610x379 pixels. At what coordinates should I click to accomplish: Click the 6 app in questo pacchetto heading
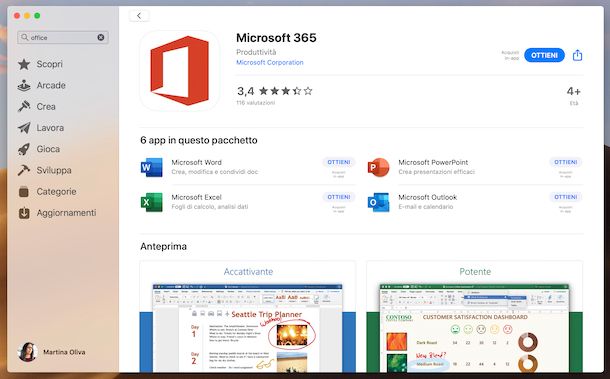tap(199, 140)
